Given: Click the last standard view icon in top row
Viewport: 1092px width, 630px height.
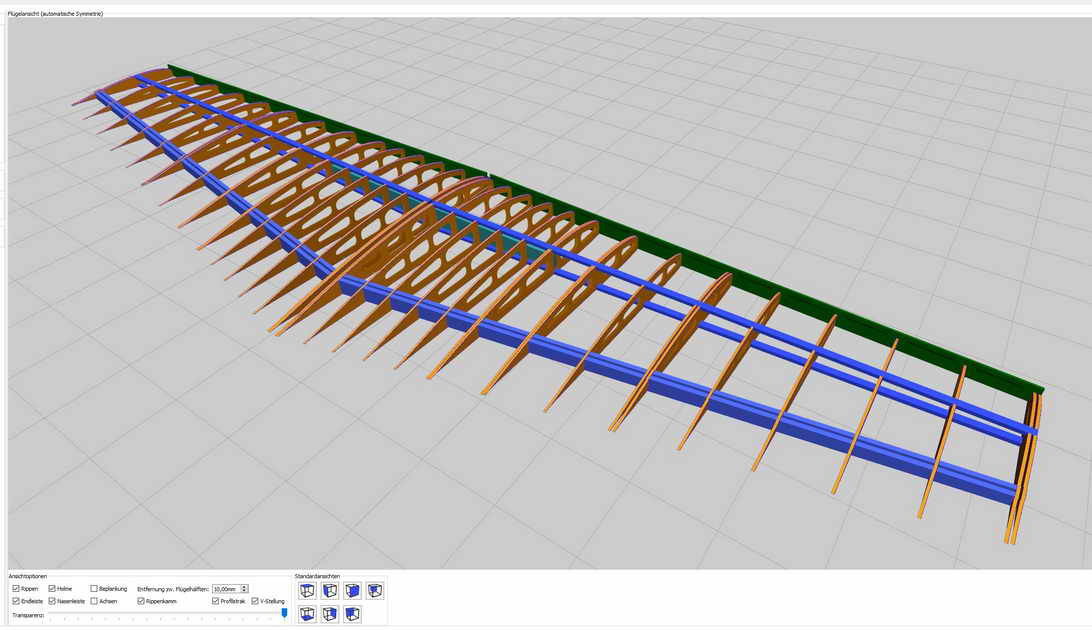Looking at the screenshot, I should click(x=375, y=591).
